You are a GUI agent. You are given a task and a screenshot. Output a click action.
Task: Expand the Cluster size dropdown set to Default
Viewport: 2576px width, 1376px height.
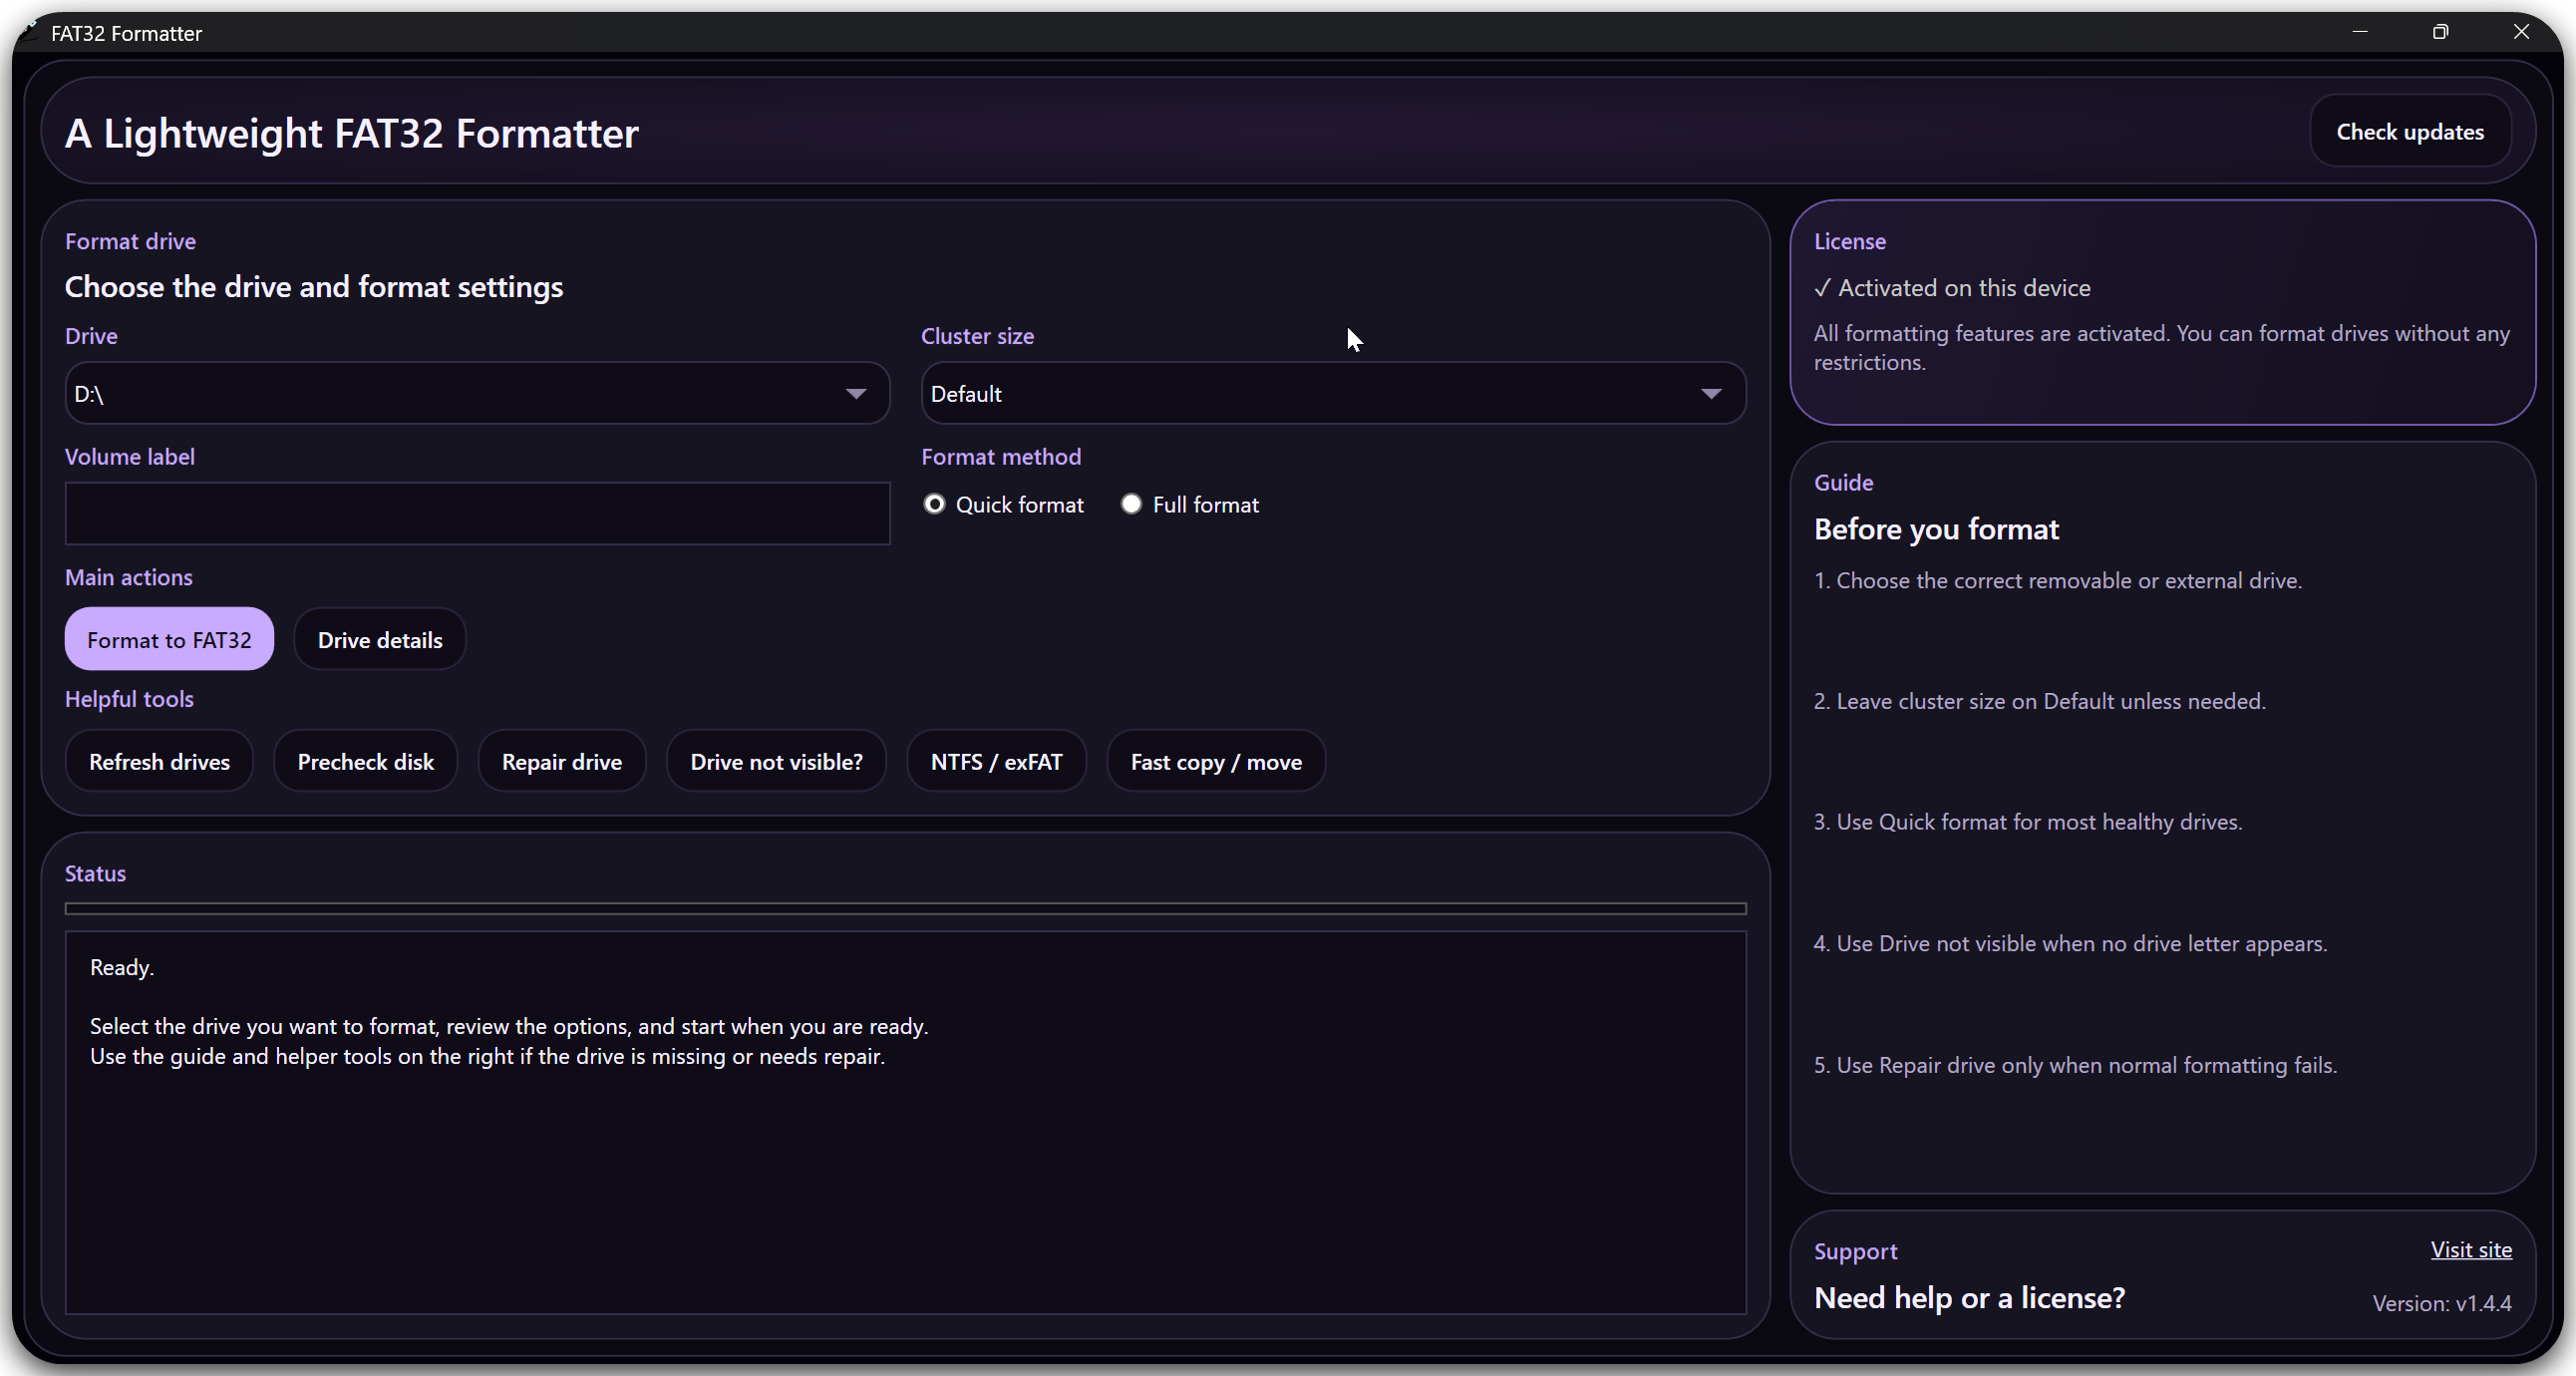[1333, 394]
